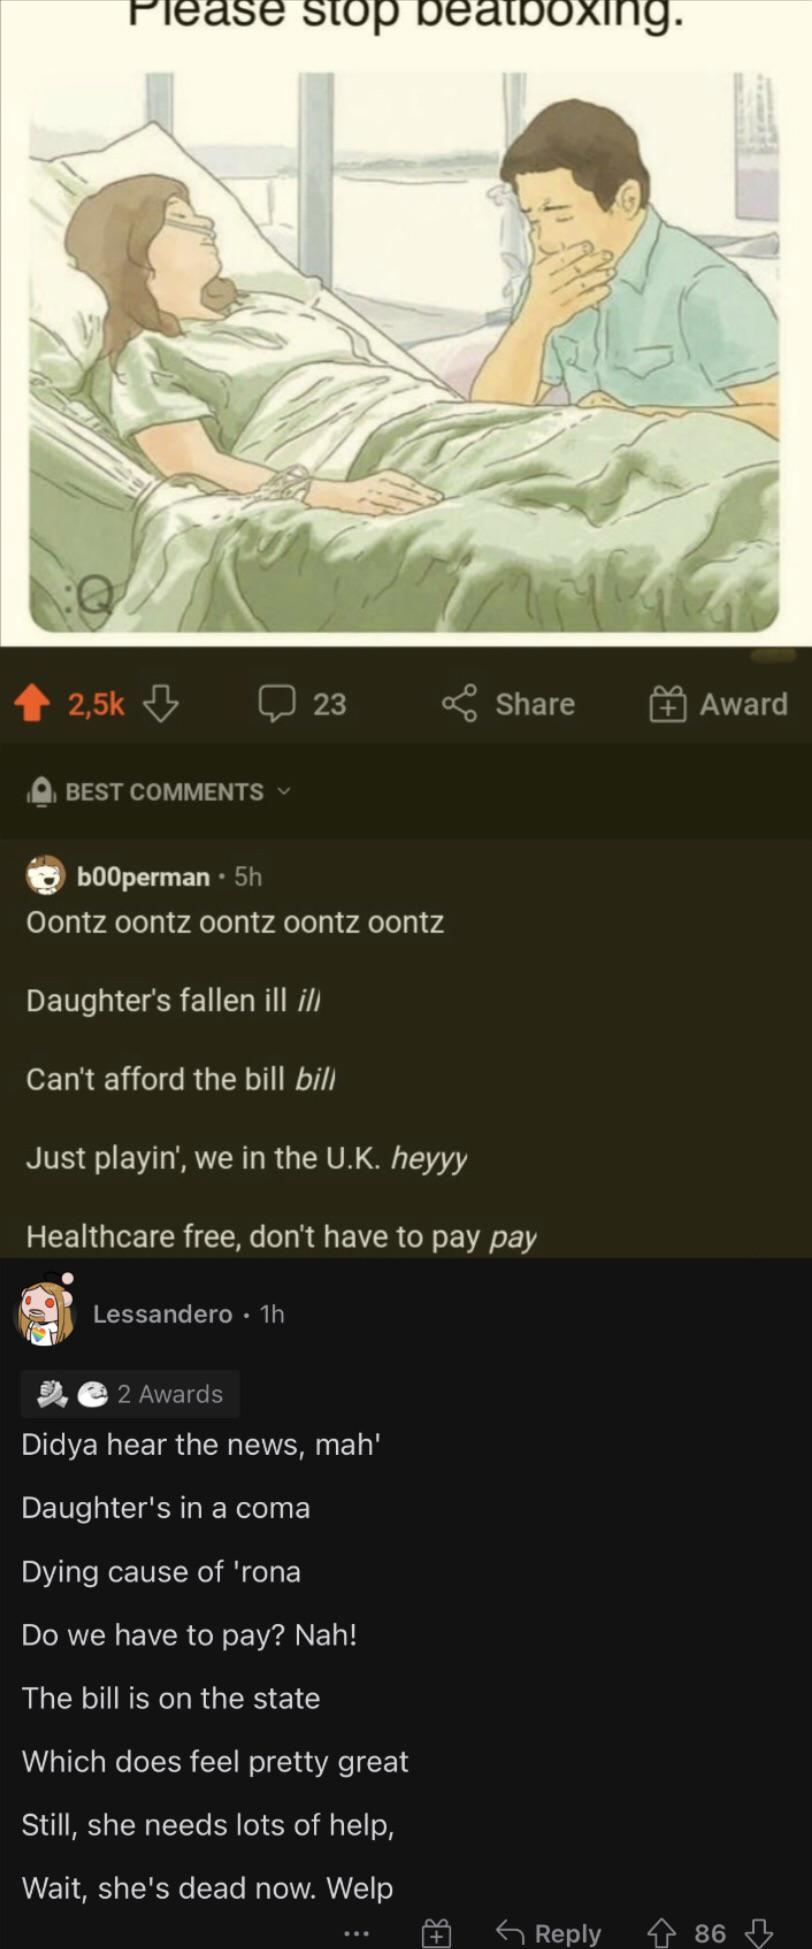Viewport: 812px width, 1949px height.
Task: Tap the bell icon beside BEST COMMENTS
Action: tap(40, 791)
